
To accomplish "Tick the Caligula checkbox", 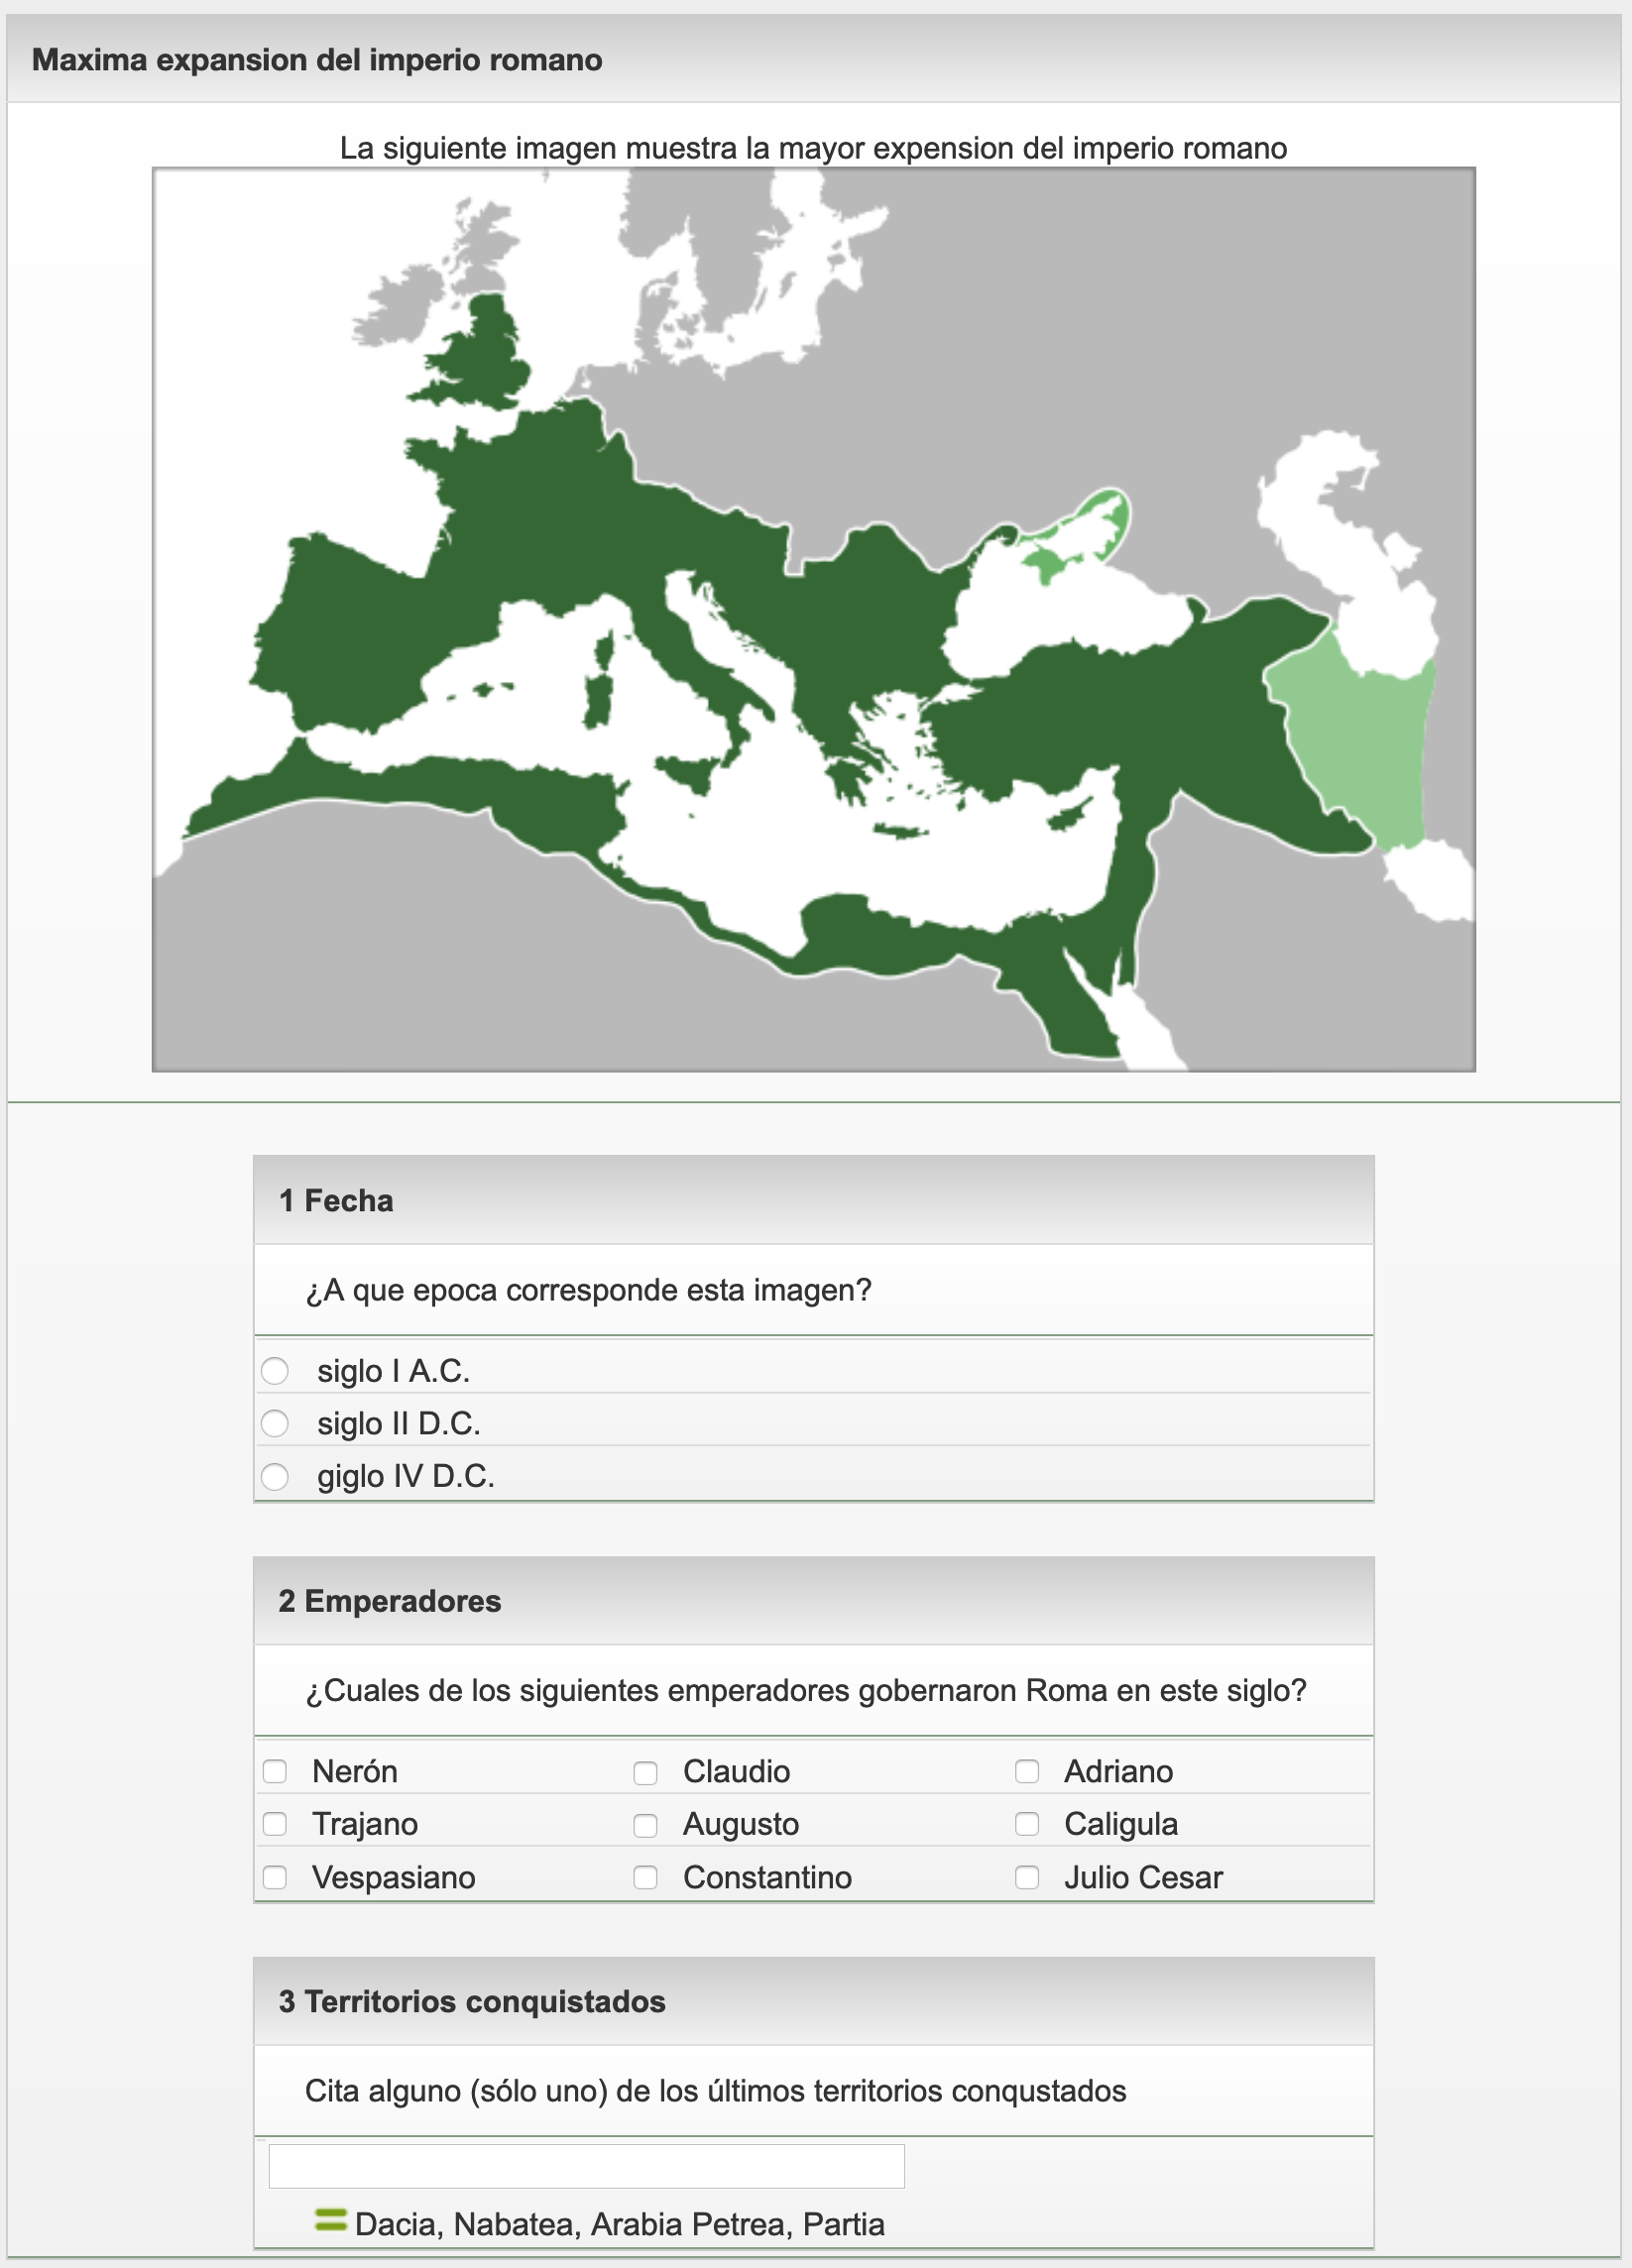I will point(1027,1824).
